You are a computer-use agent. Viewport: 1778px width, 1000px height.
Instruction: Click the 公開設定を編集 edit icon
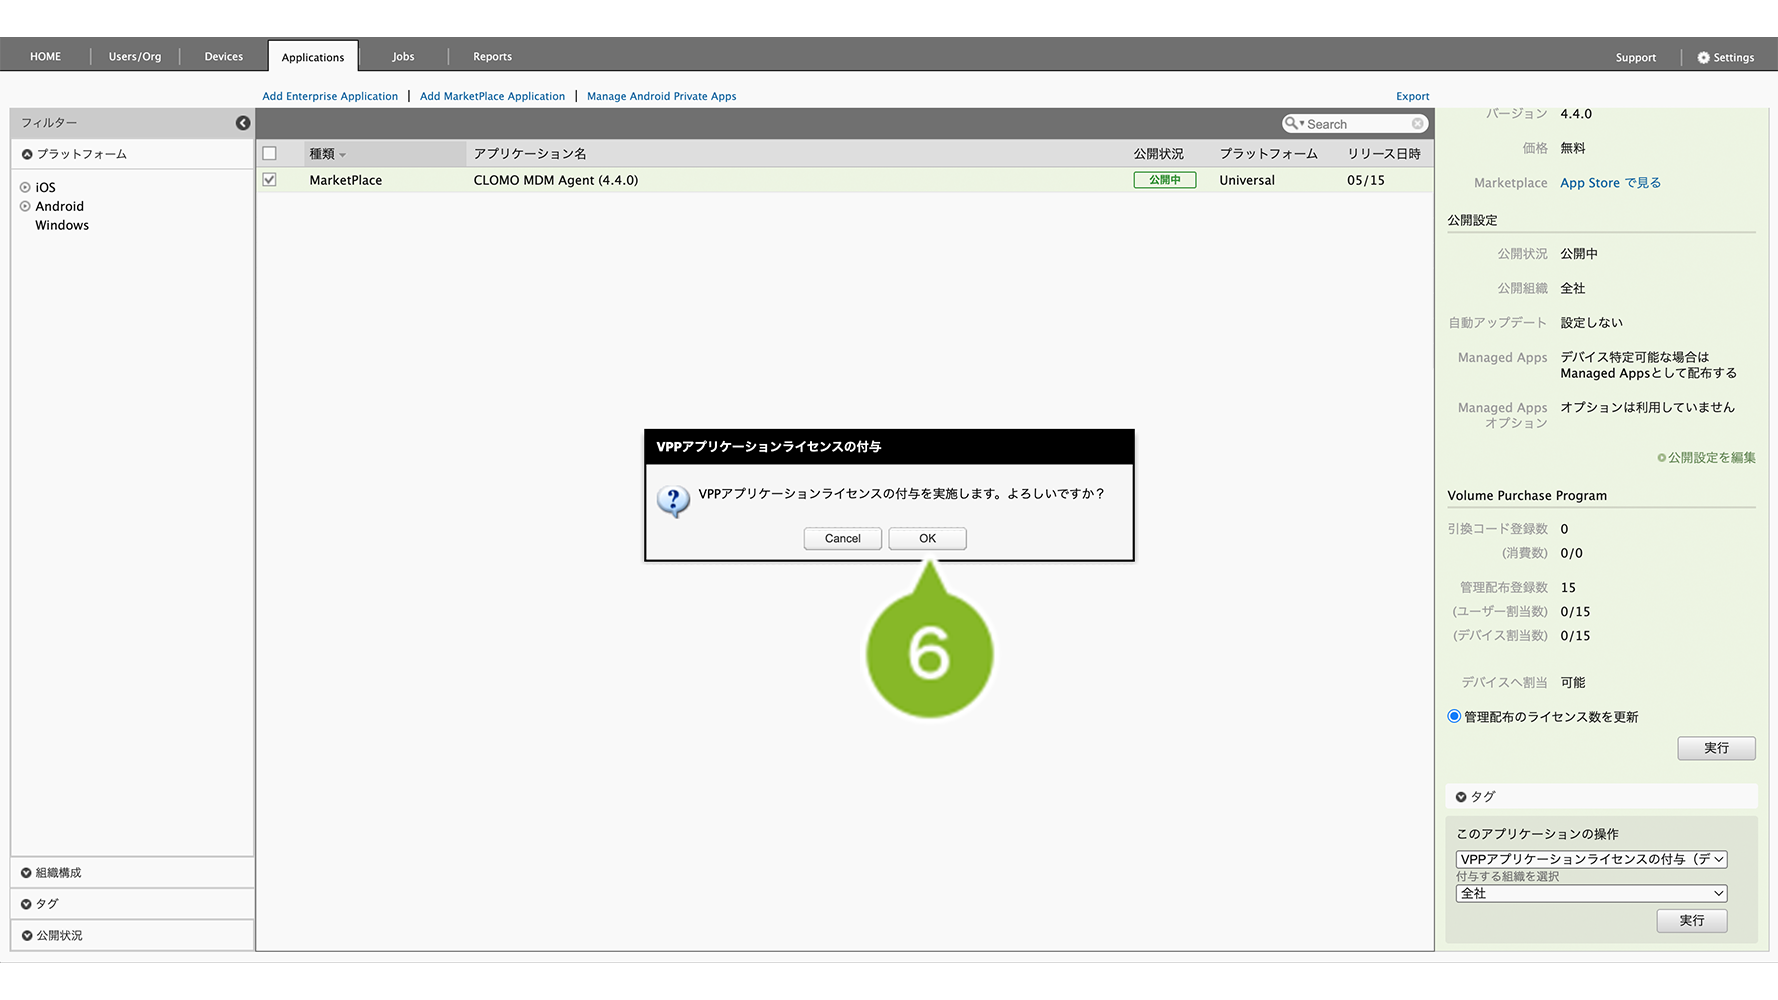point(1661,458)
